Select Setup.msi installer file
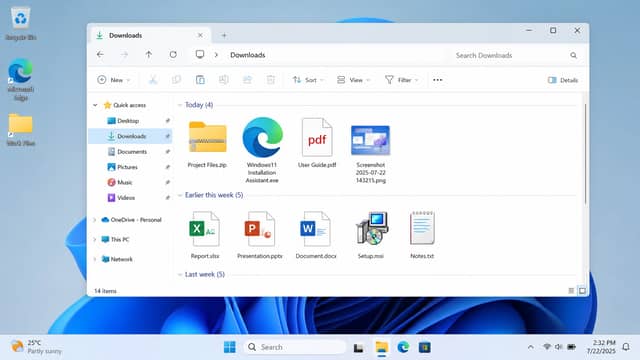Viewport: 640px width, 360px height. point(371,235)
